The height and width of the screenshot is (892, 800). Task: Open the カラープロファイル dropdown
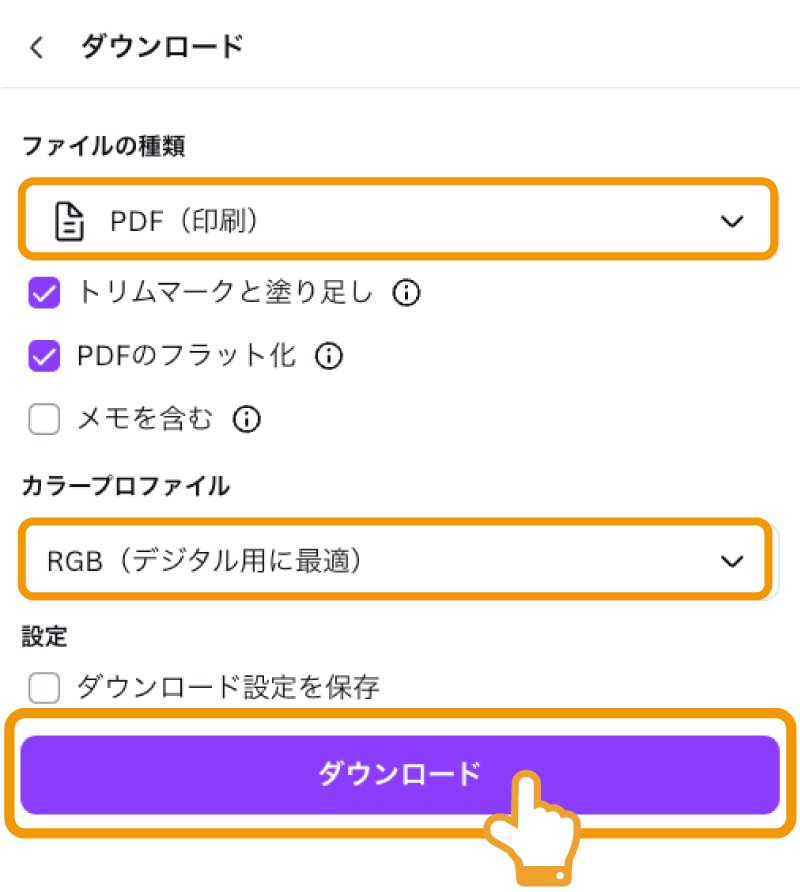400,560
